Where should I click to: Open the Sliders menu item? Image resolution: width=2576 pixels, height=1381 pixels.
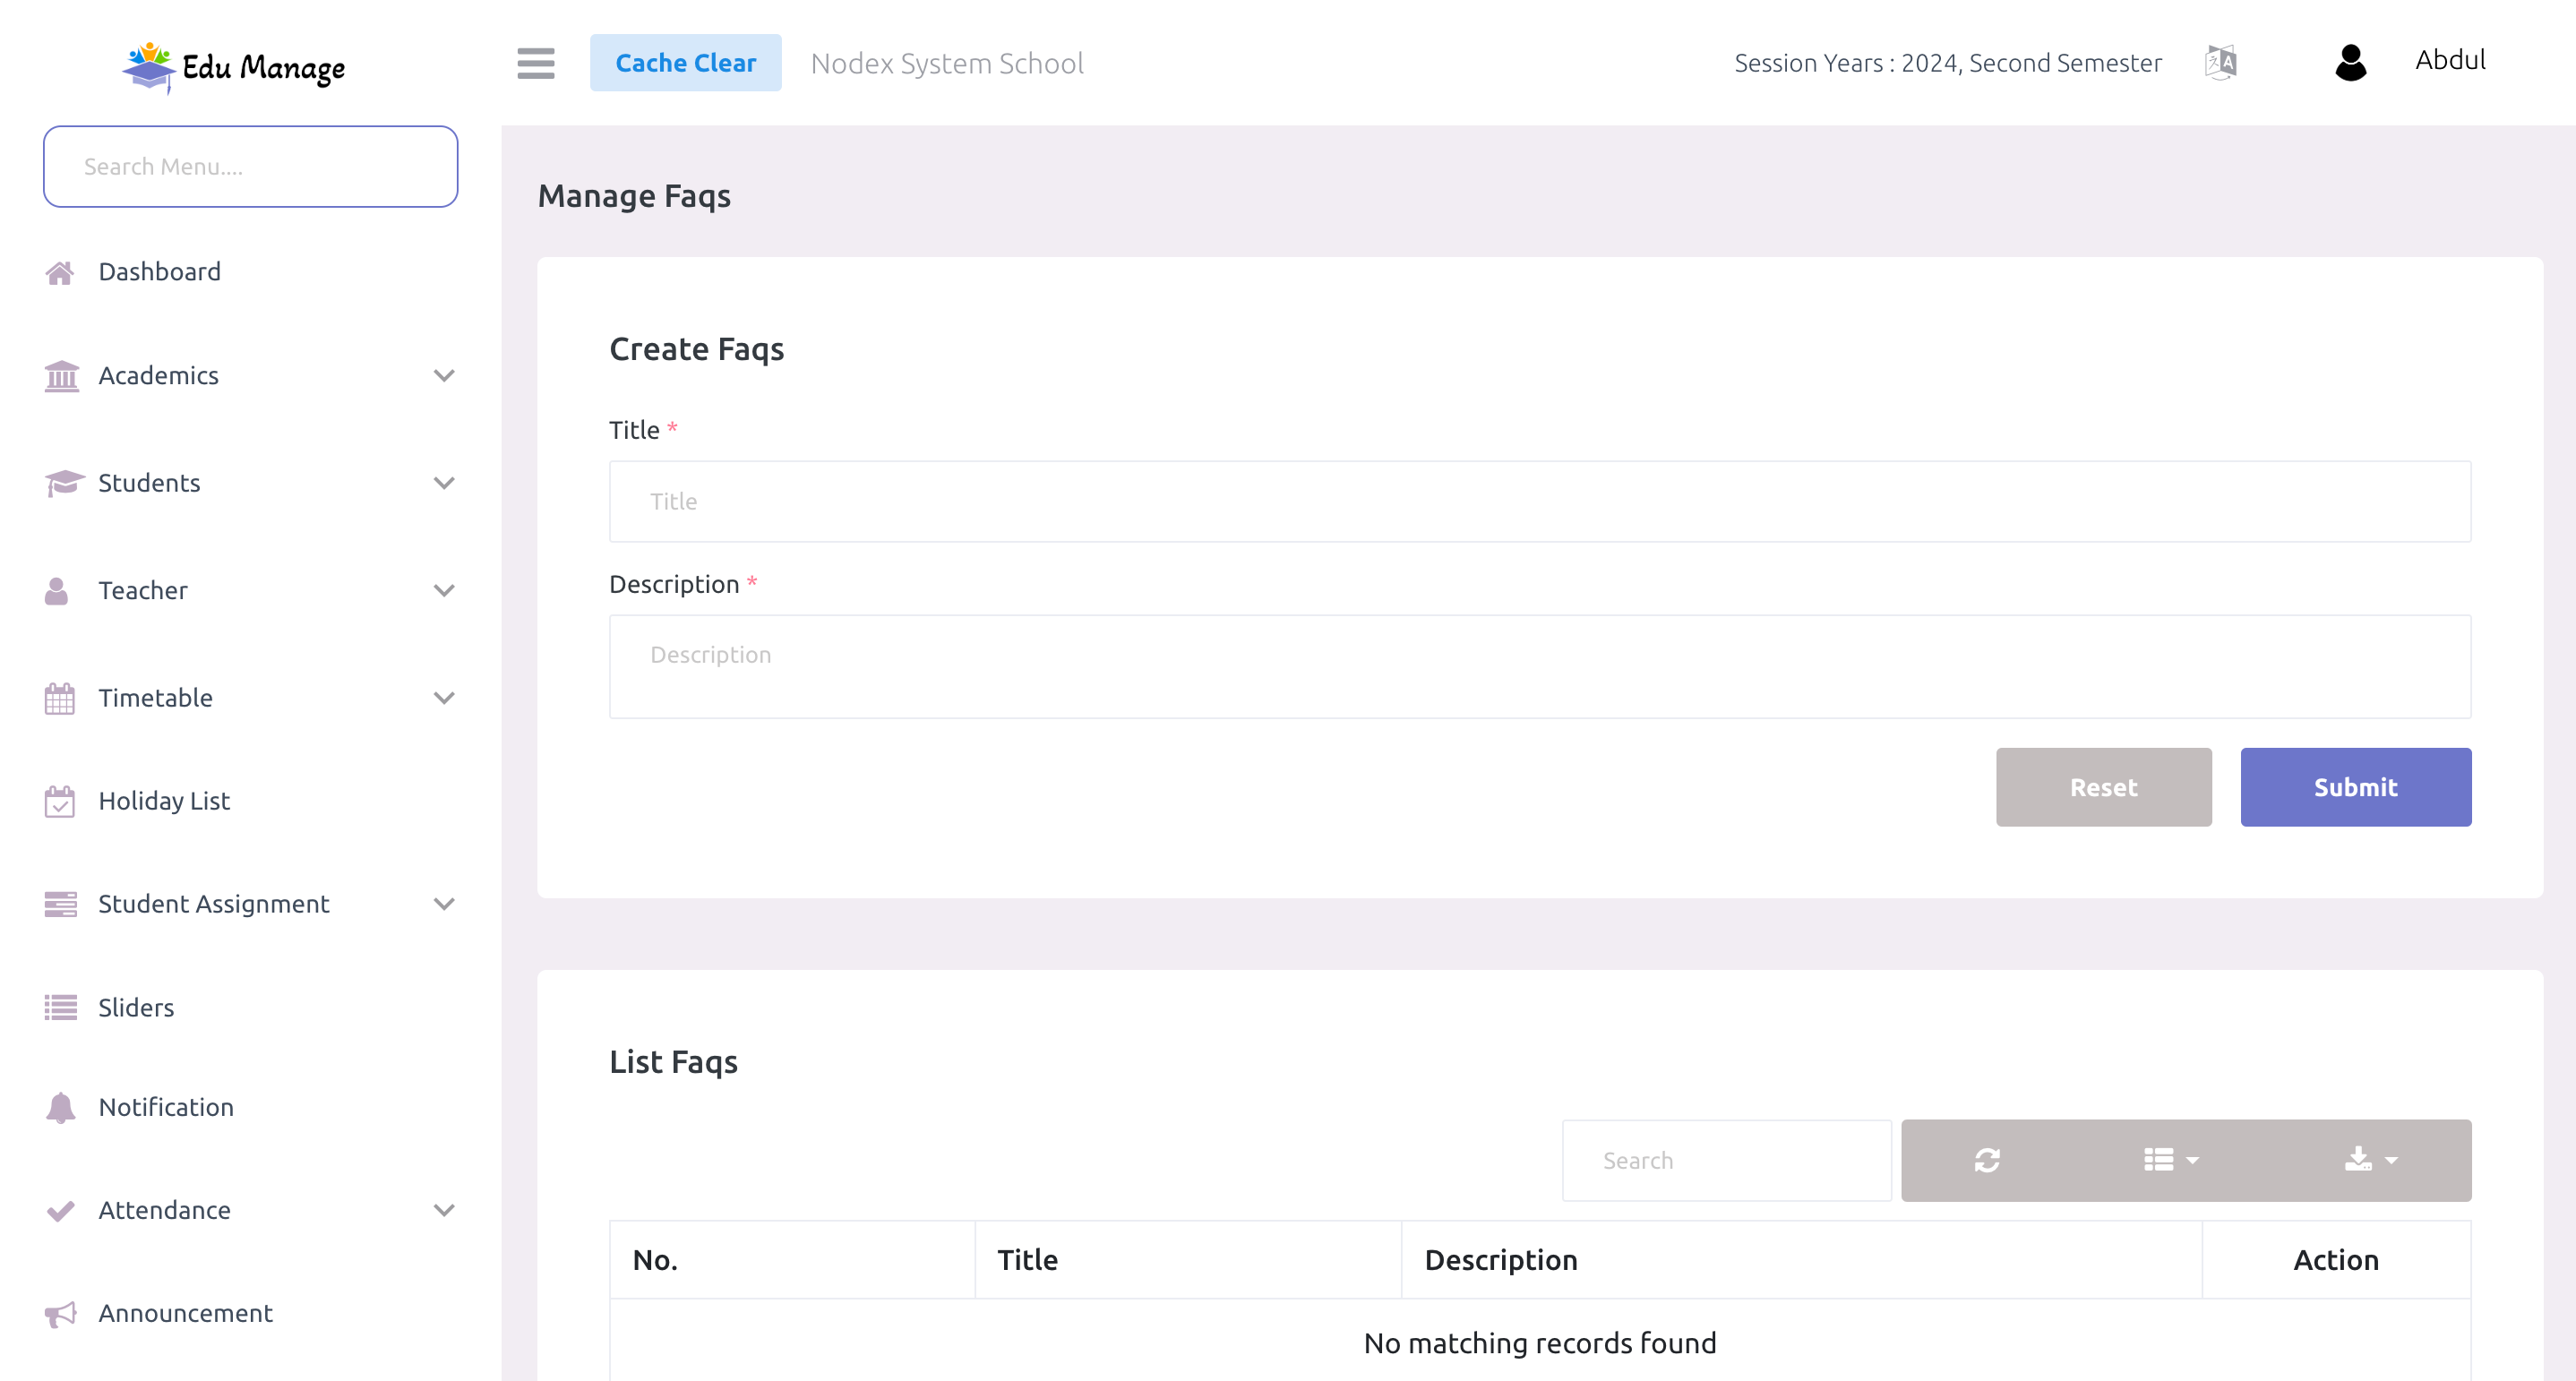pos(136,1008)
